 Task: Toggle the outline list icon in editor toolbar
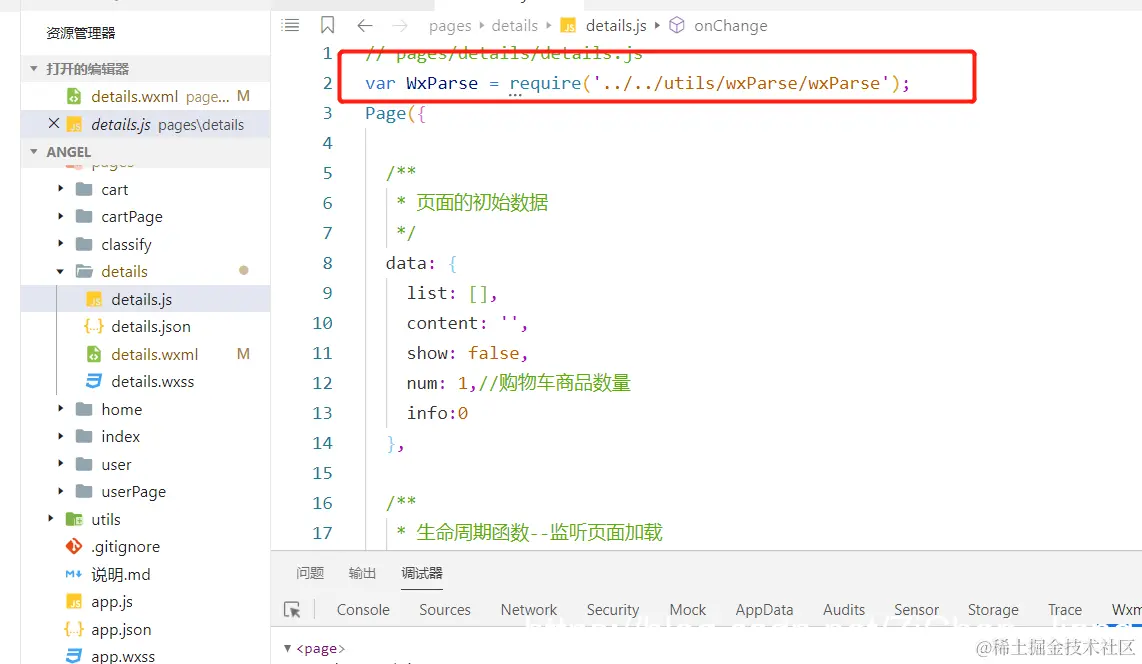(x=290, y=25)
